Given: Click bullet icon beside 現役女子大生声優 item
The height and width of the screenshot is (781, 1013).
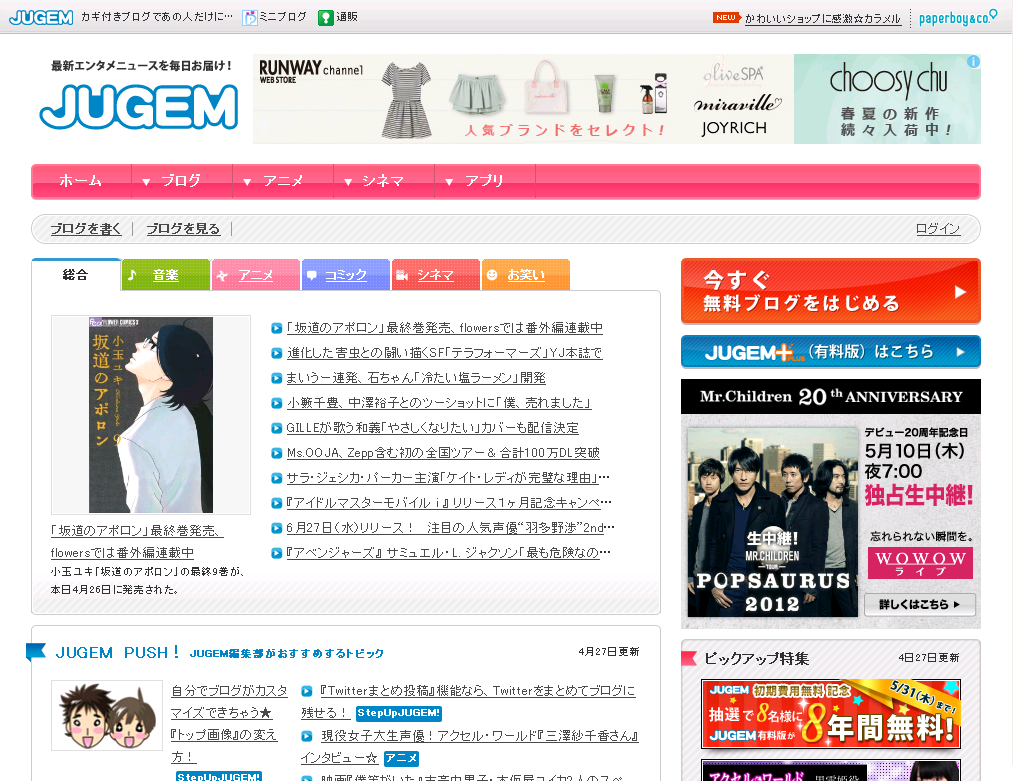Looking at the screenshot, I should pos(307,736).
